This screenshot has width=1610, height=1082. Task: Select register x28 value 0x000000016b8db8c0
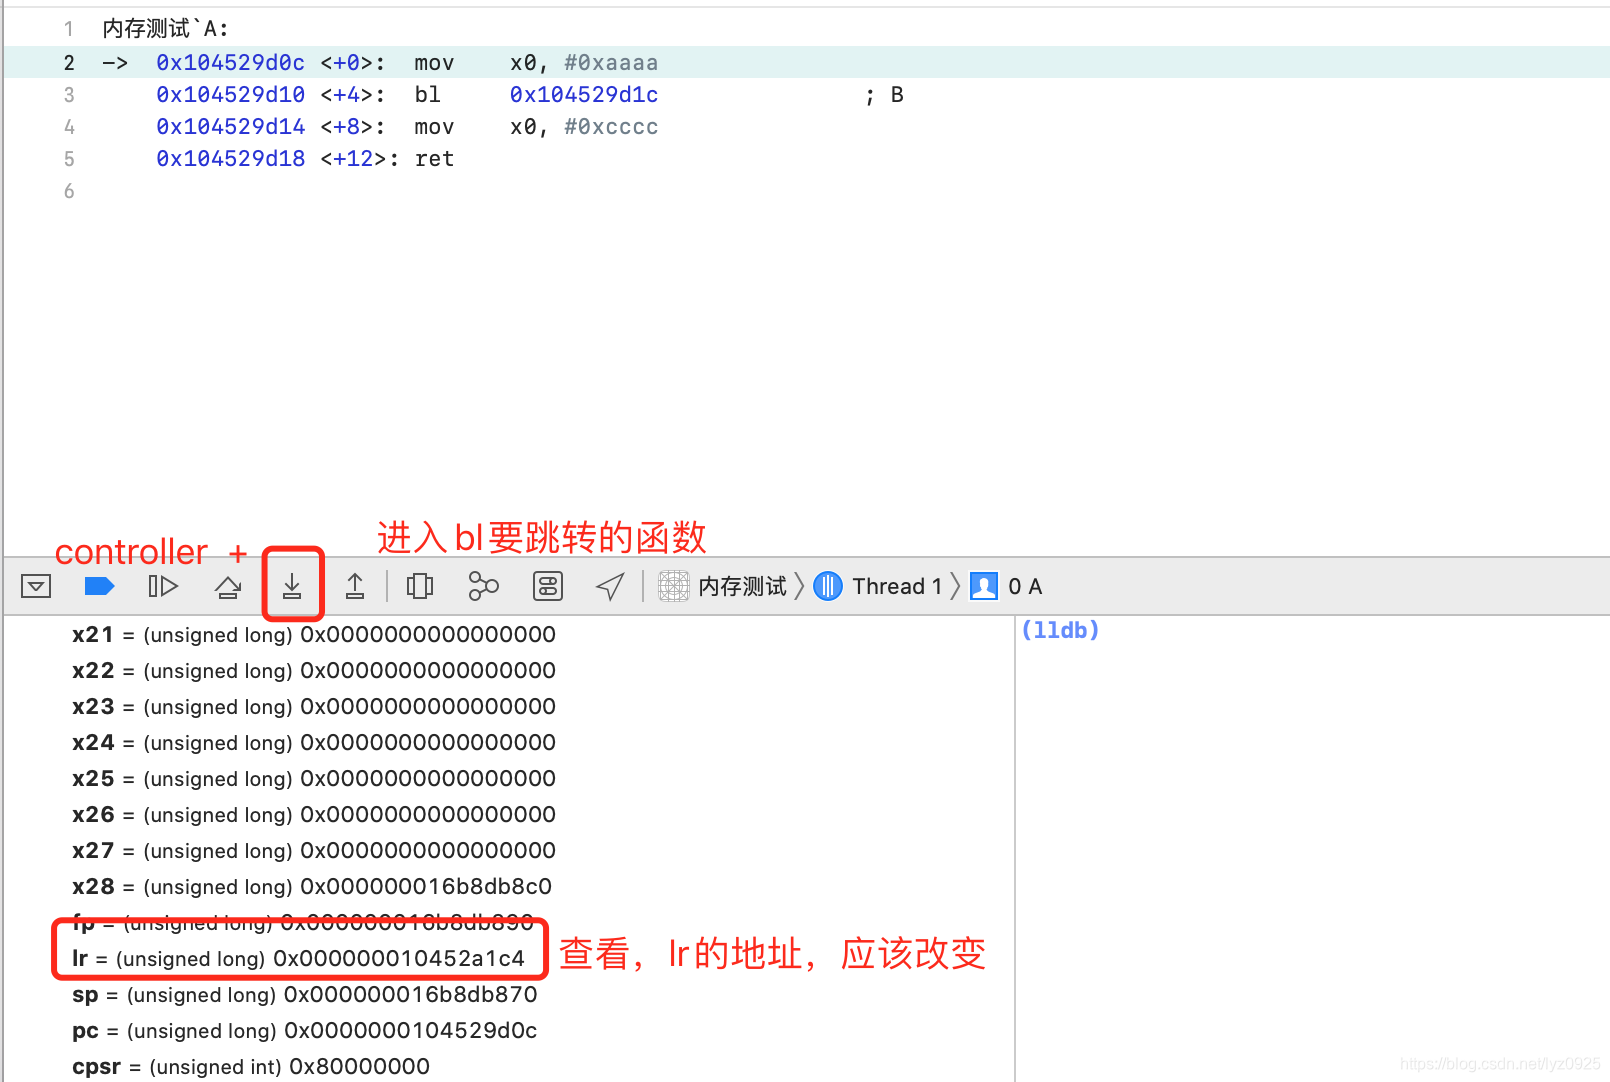tap(426, 886)
